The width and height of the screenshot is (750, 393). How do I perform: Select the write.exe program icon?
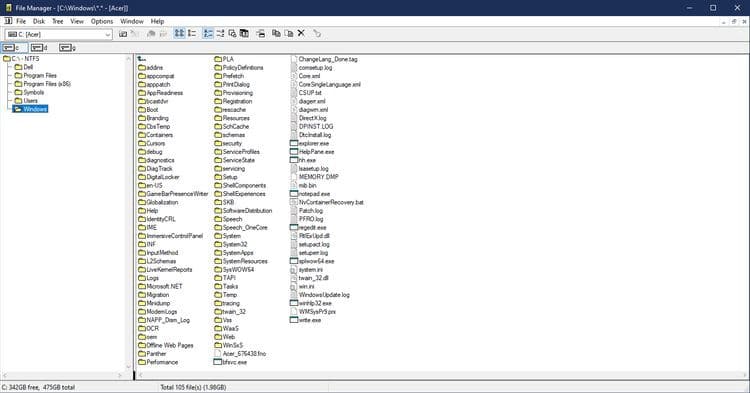tap(294, 320)
